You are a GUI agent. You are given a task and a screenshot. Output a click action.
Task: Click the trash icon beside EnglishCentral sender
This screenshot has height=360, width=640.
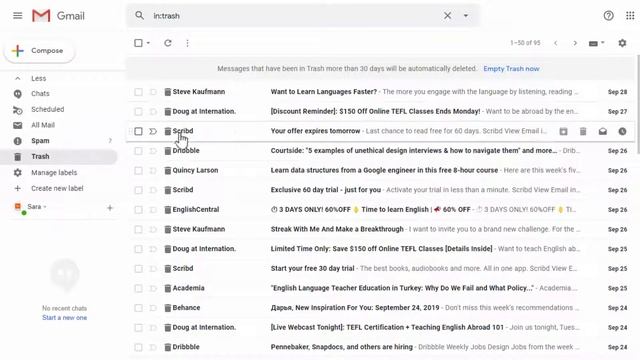[167, 210]
